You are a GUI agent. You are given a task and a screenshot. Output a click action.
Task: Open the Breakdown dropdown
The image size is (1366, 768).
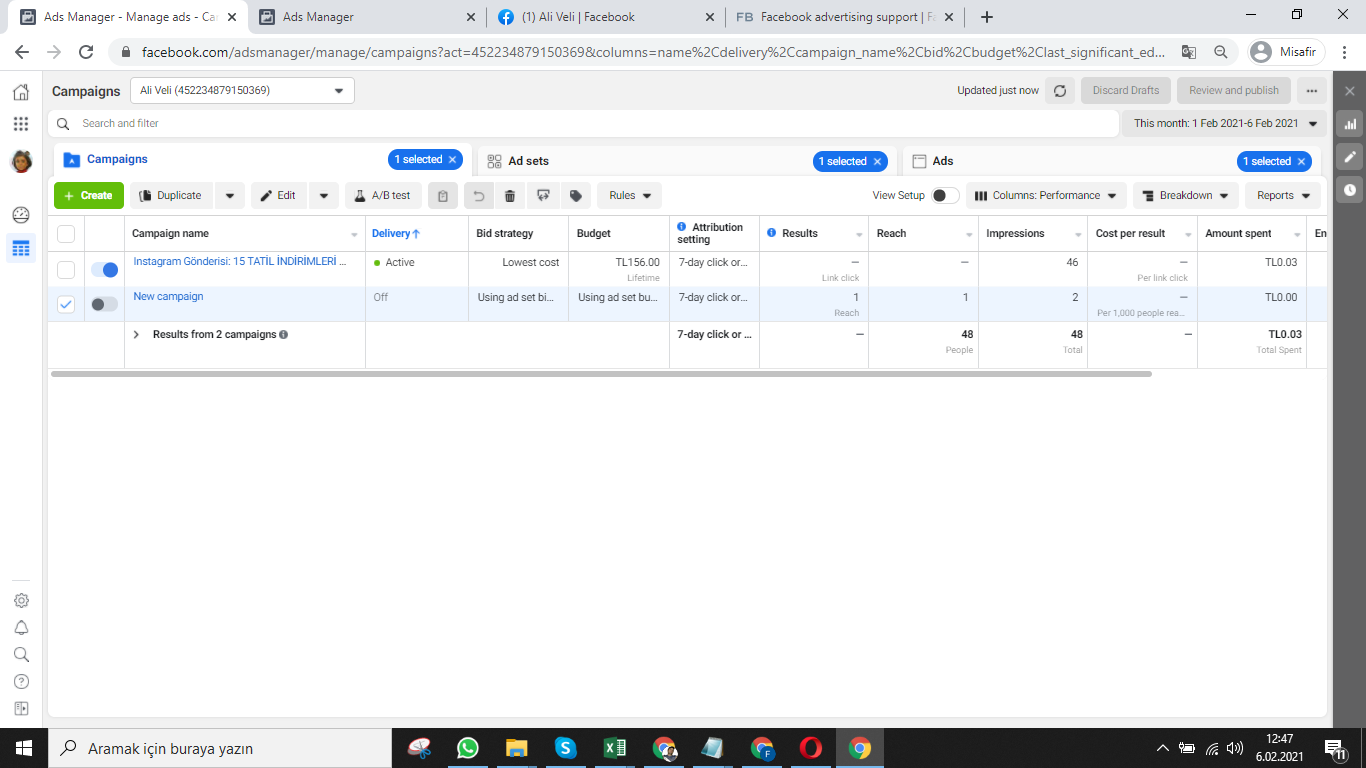(x=1186, y=196)
